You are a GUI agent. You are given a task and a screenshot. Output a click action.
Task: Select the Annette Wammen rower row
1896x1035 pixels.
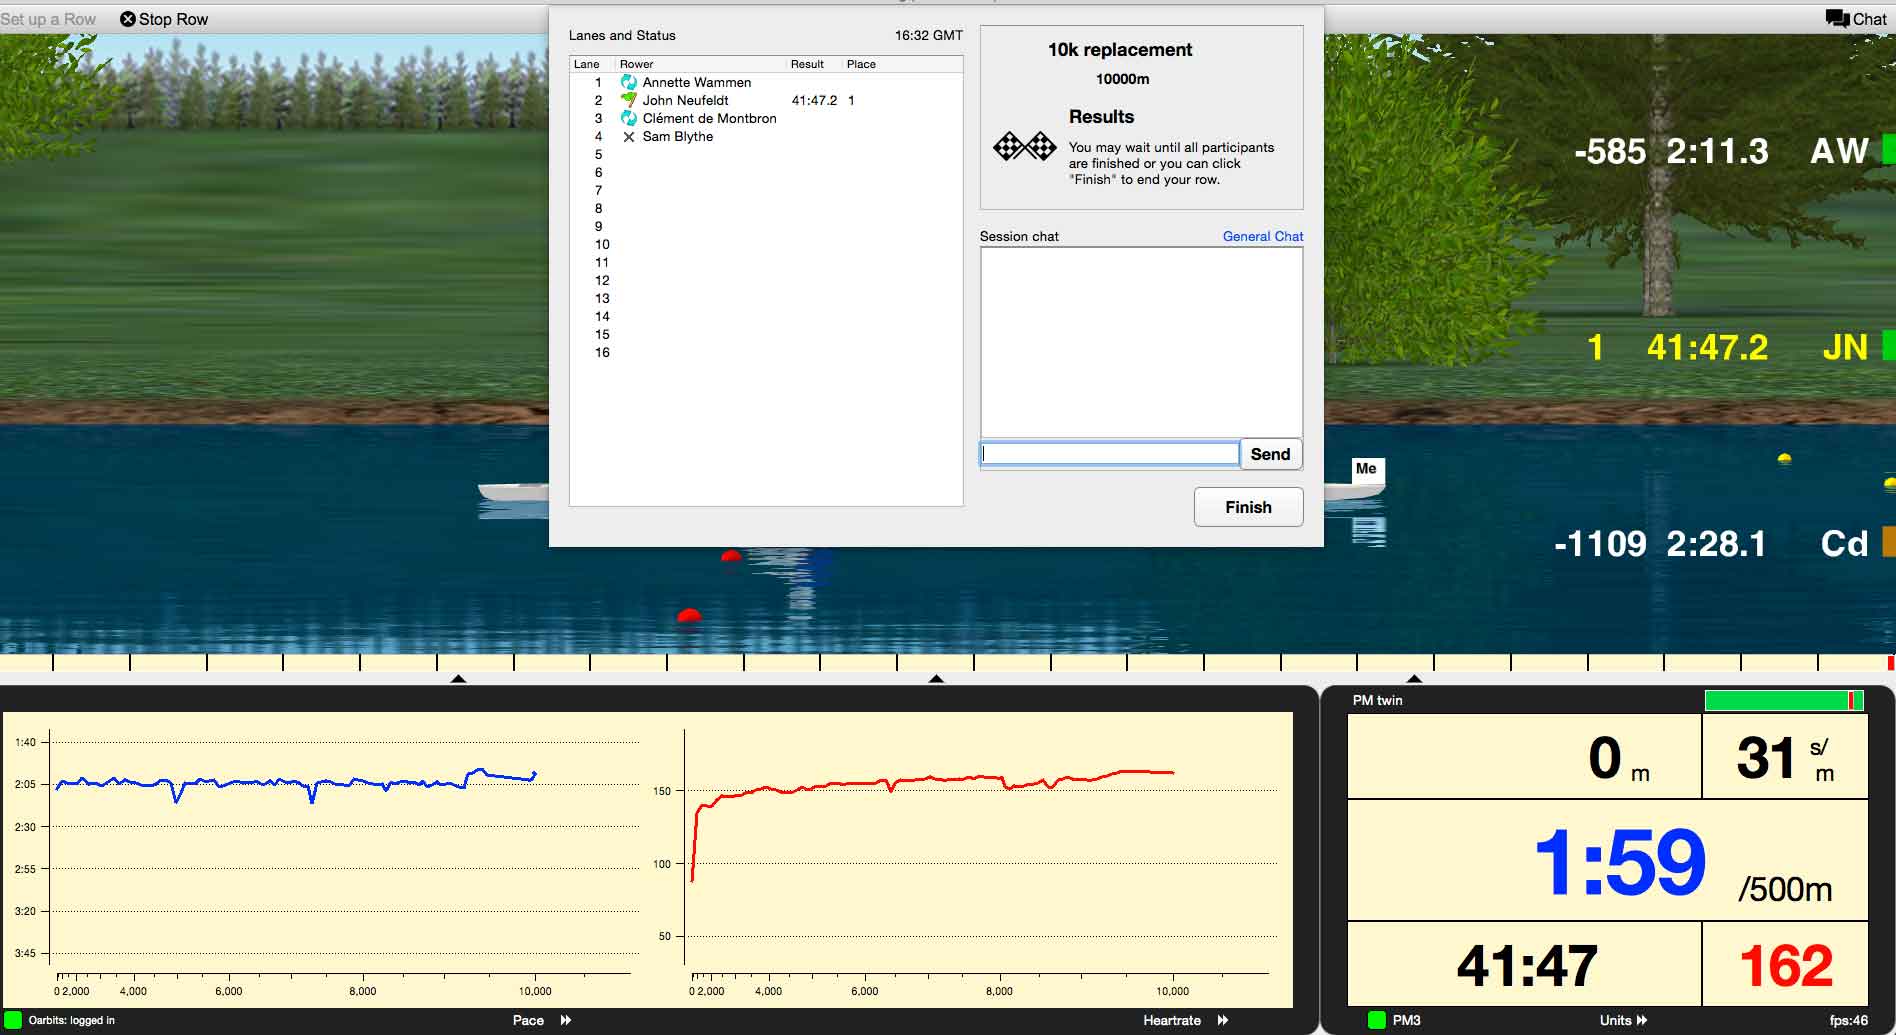766,82
